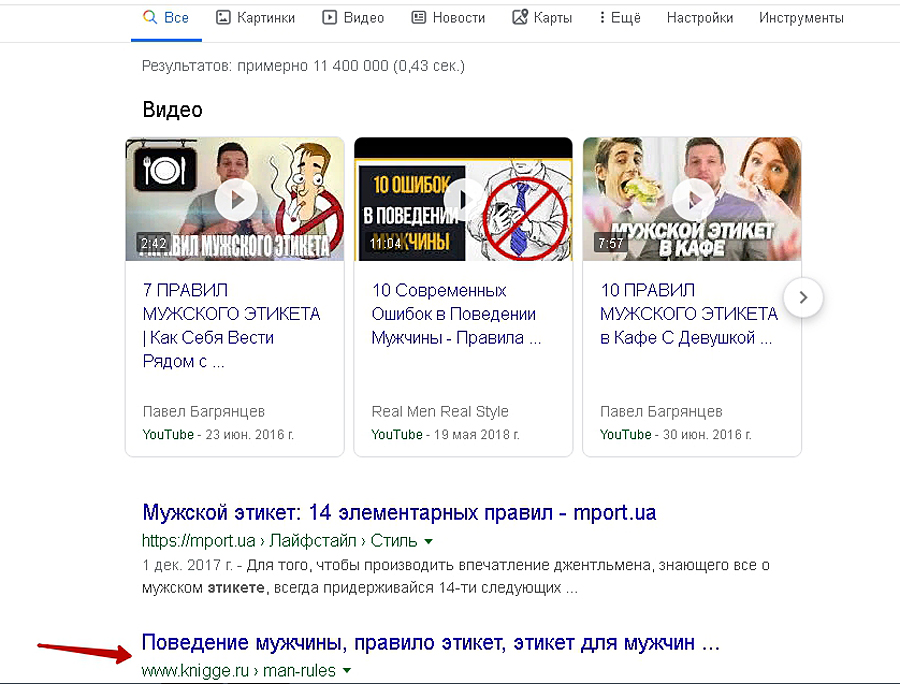Play the 7 ПРАВИЛ МУЖСКОГО ЭТИКЕТА video
Screen dimensions: 900x684
(x=236, y=199)
